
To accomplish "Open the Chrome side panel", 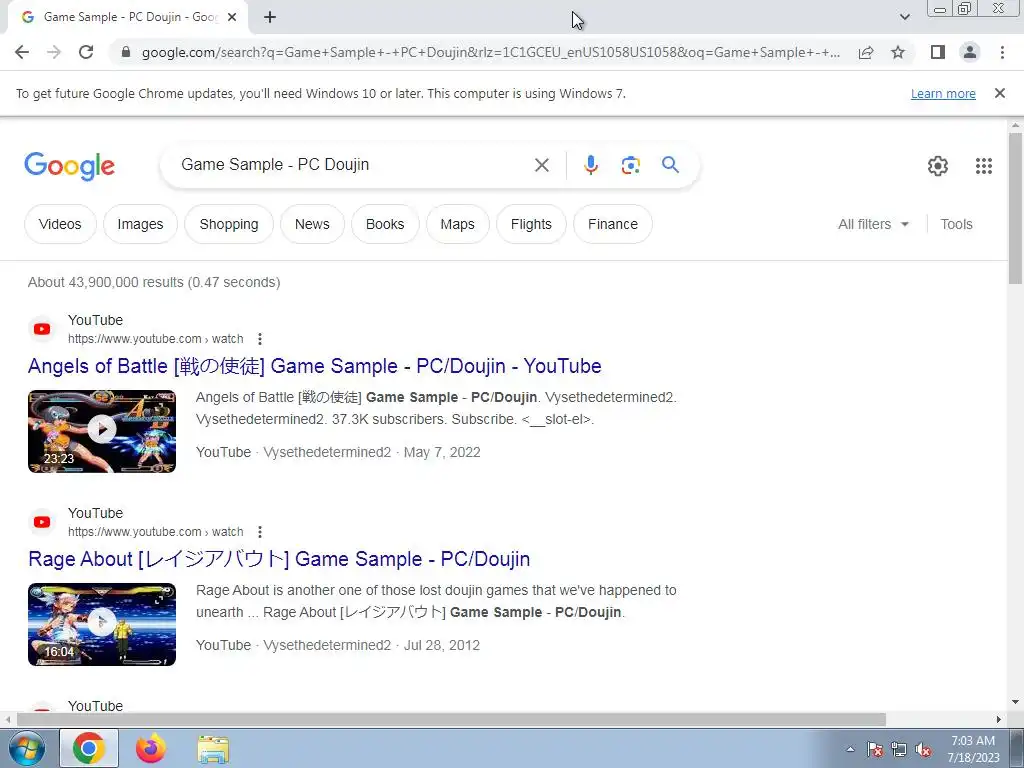I will point(938,52).
